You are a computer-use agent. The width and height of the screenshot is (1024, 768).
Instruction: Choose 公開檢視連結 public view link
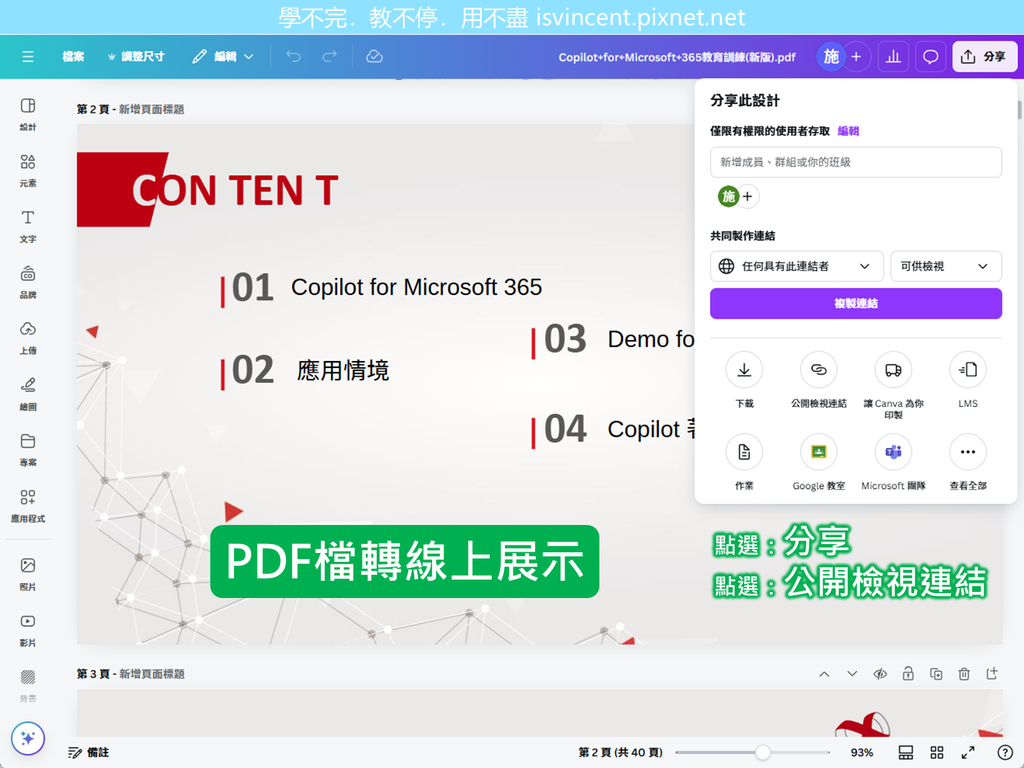coord(818,380)
